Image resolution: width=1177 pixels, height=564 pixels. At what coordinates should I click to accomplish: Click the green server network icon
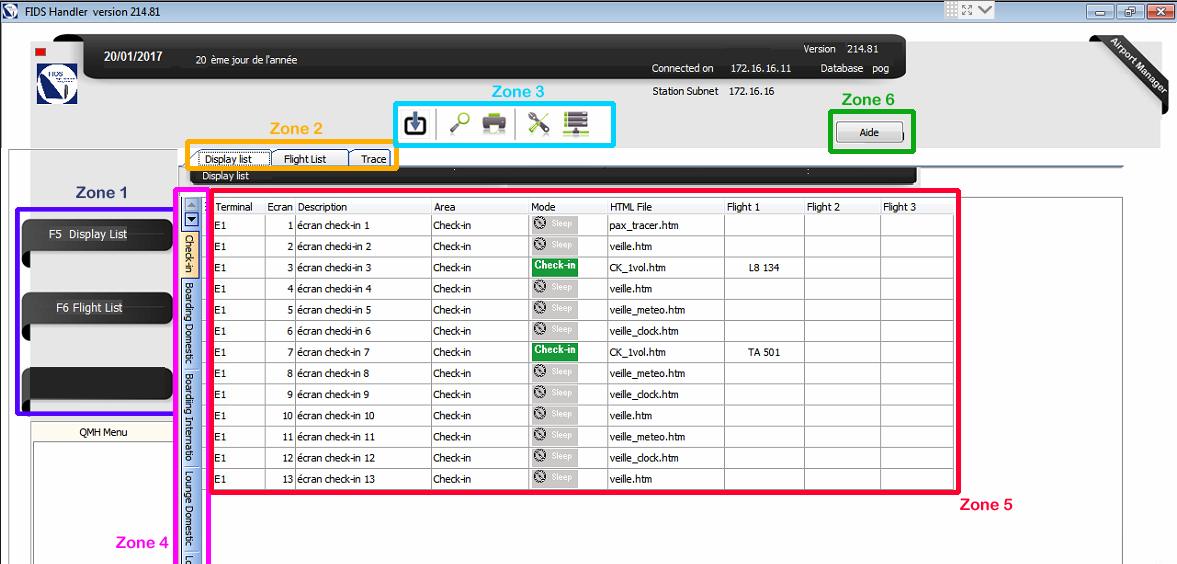click(576, 123)
